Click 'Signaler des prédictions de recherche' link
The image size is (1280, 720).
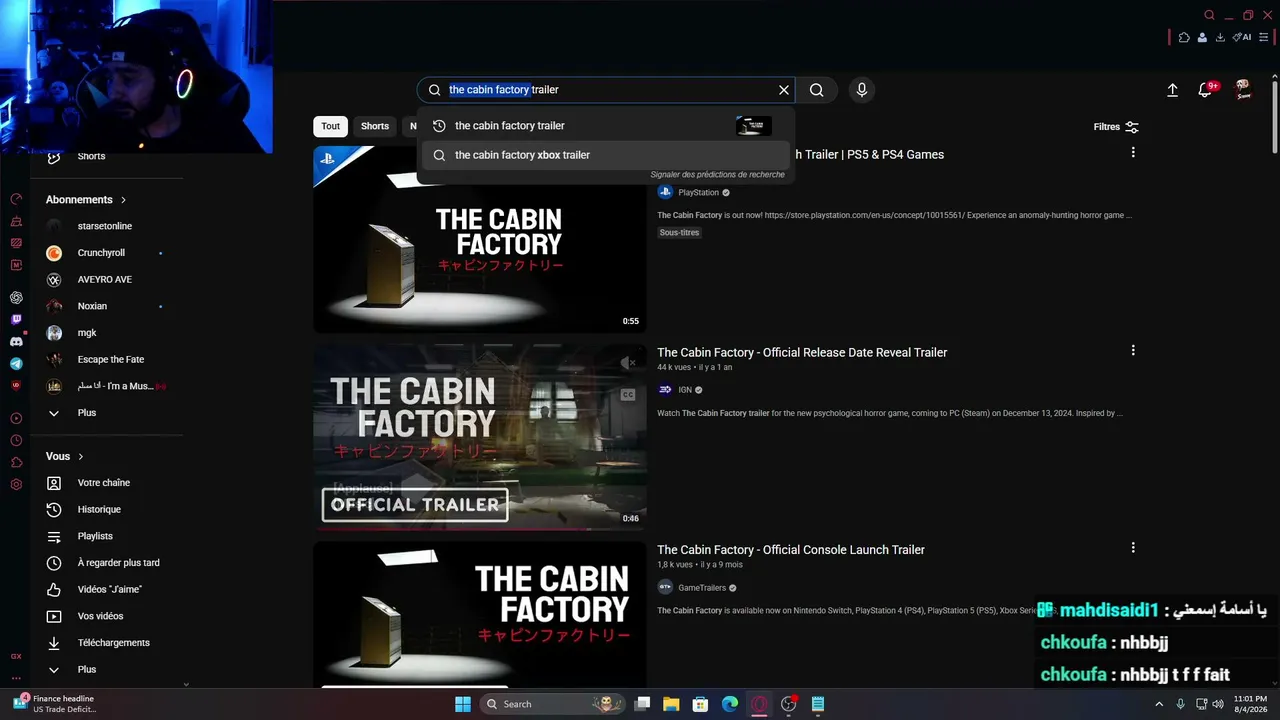coord(718,175)
